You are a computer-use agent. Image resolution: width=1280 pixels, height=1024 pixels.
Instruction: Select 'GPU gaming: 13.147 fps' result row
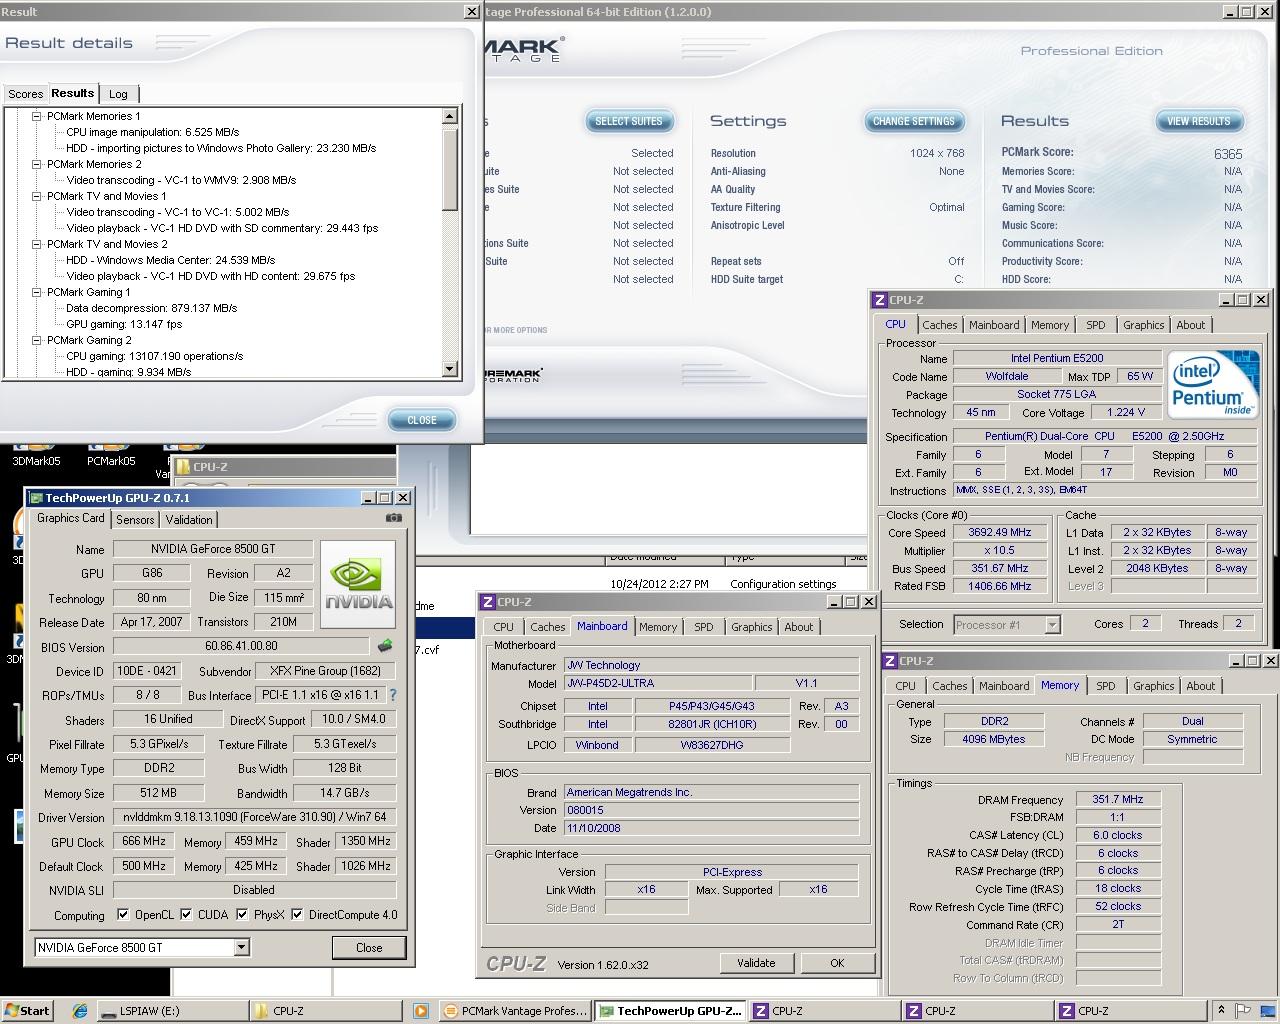pos(124,324)
